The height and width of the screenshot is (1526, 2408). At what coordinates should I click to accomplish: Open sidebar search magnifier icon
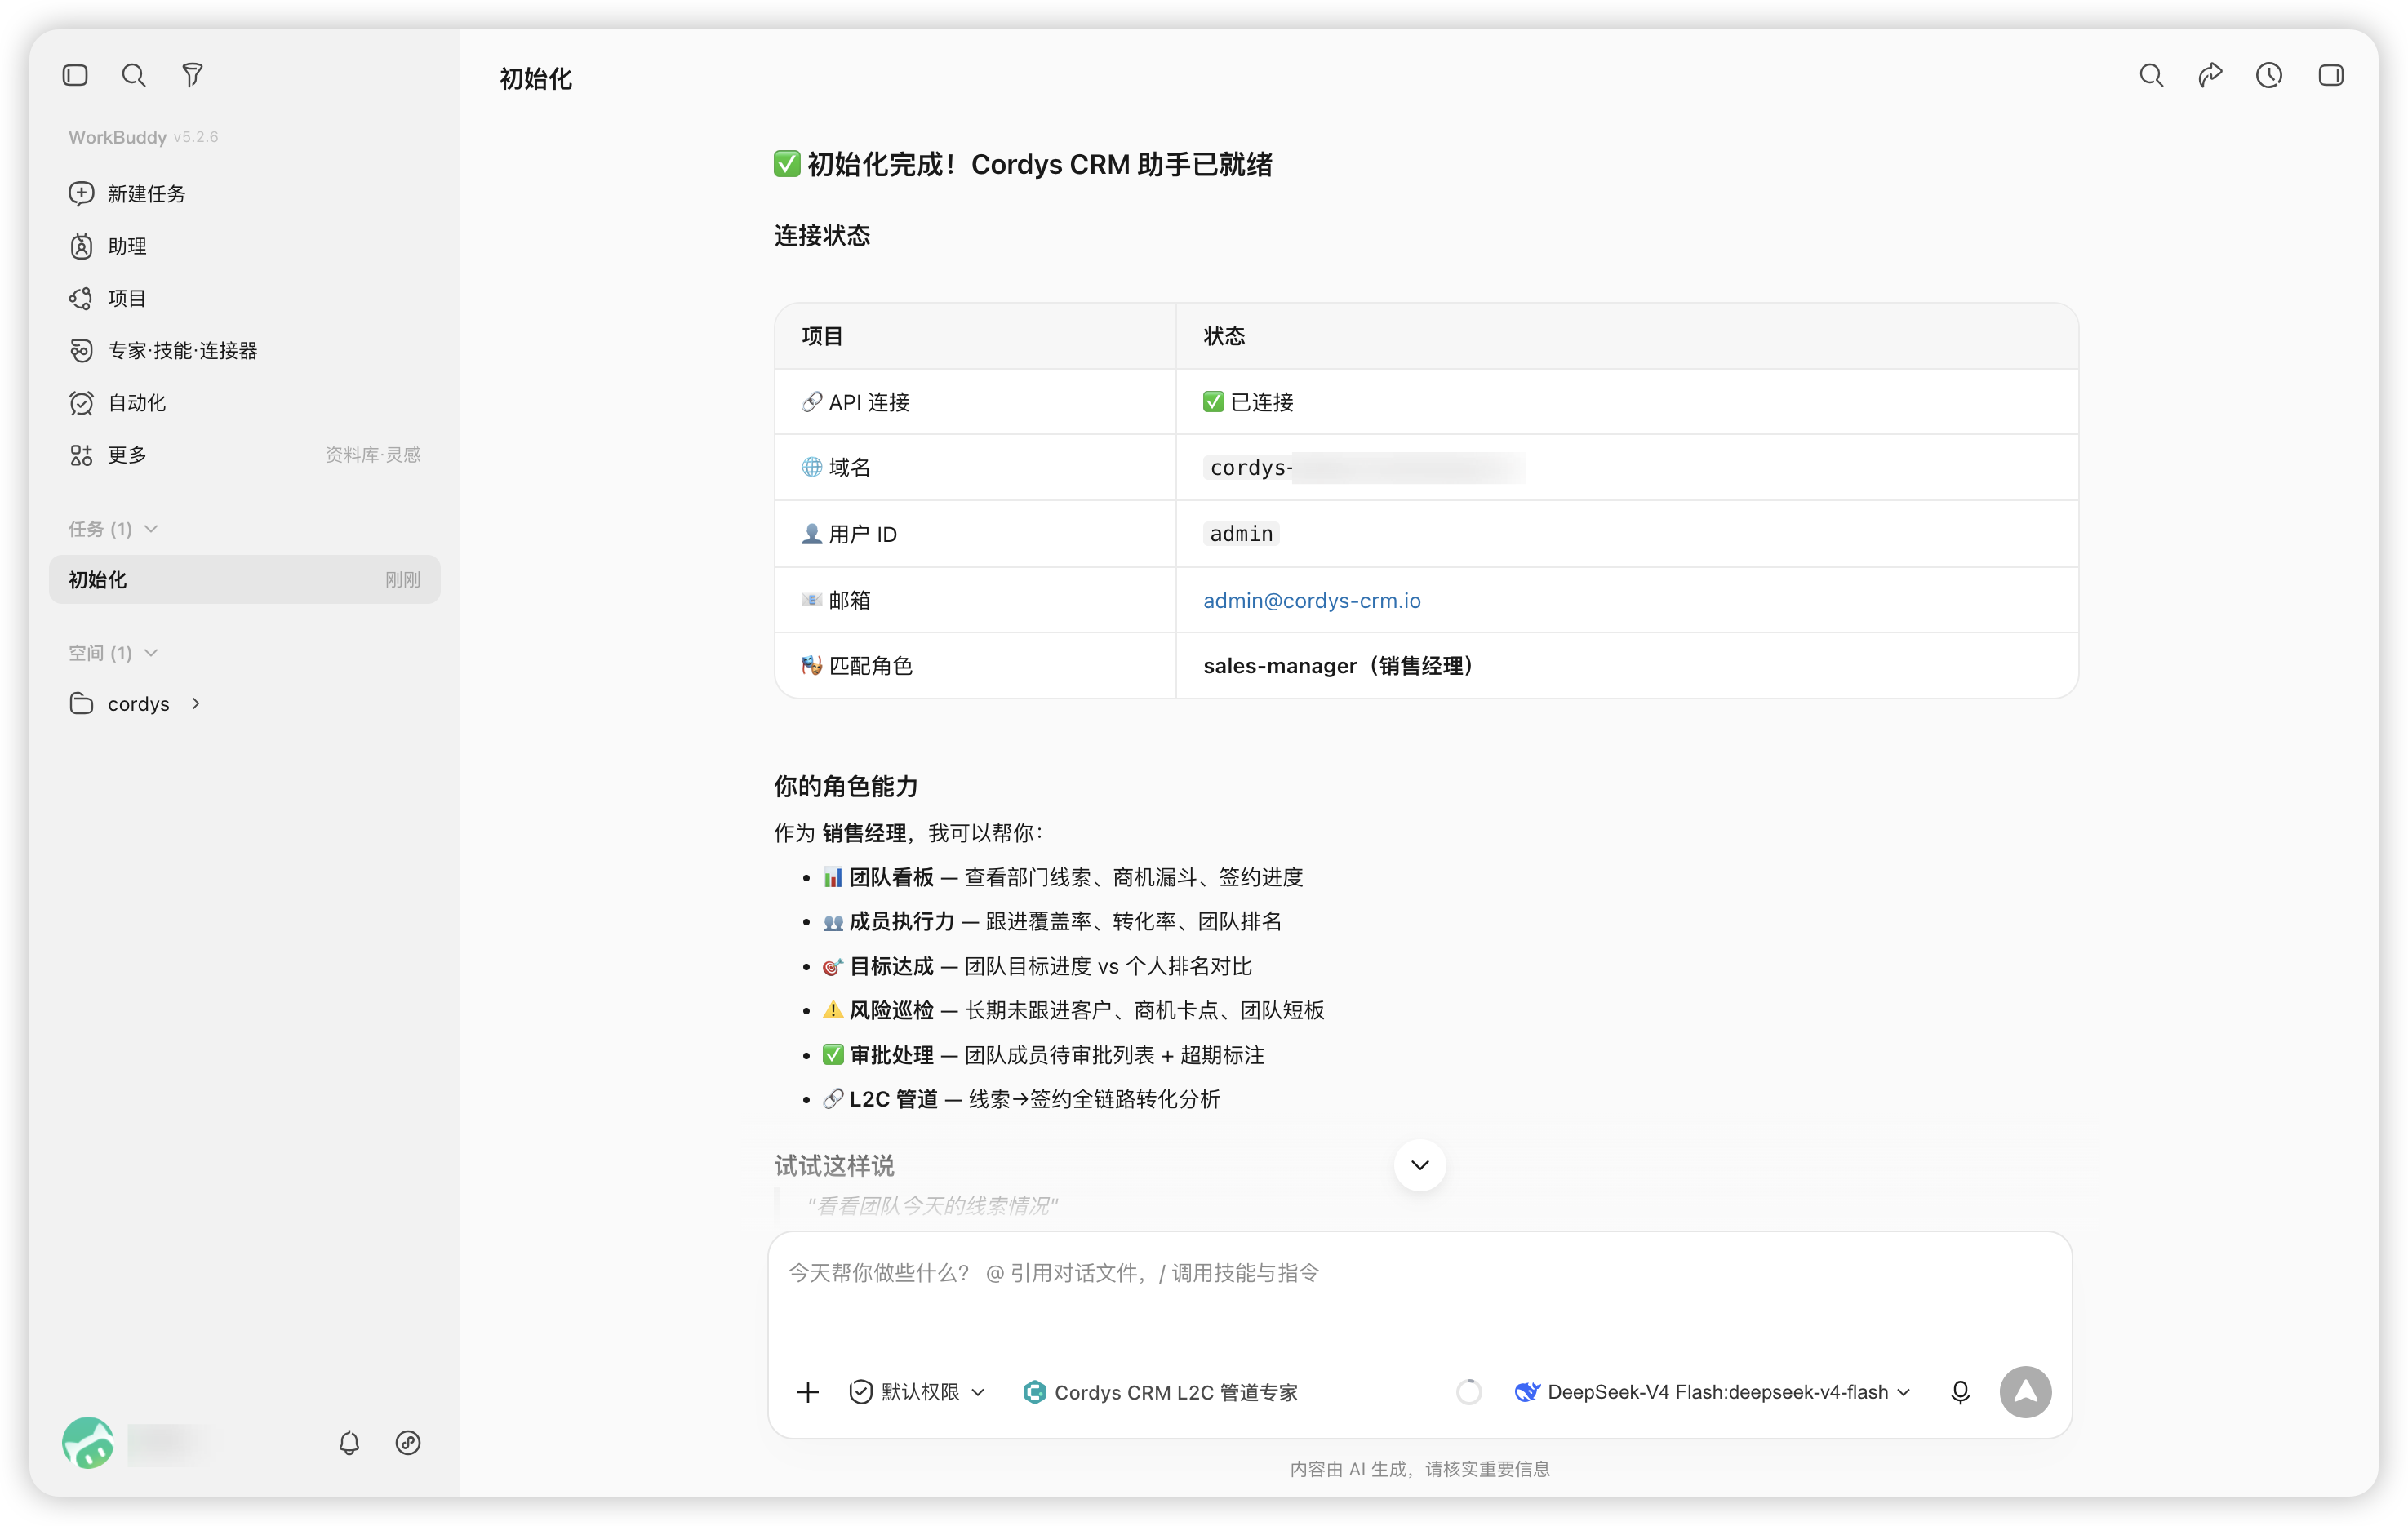133,75
